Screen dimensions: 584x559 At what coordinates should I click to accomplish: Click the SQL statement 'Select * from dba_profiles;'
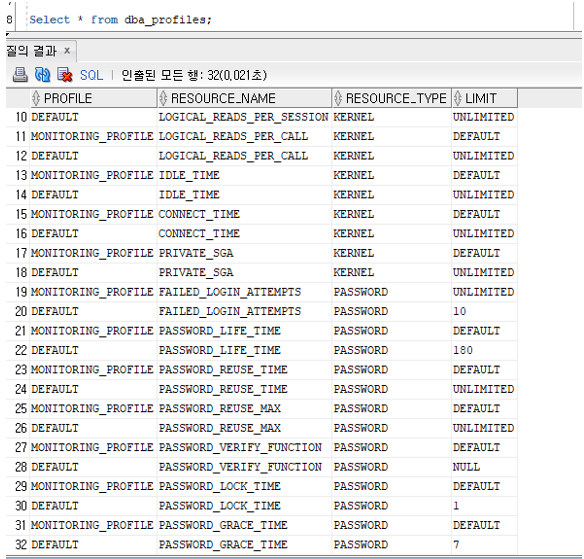(121, 19)
